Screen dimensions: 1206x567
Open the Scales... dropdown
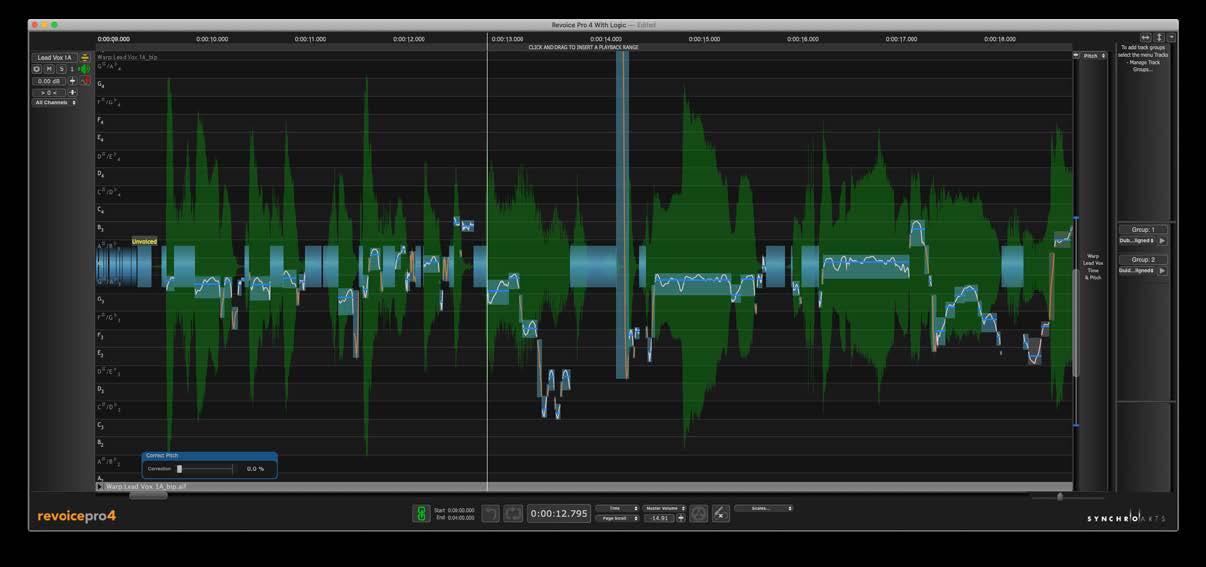click(763, 508)
